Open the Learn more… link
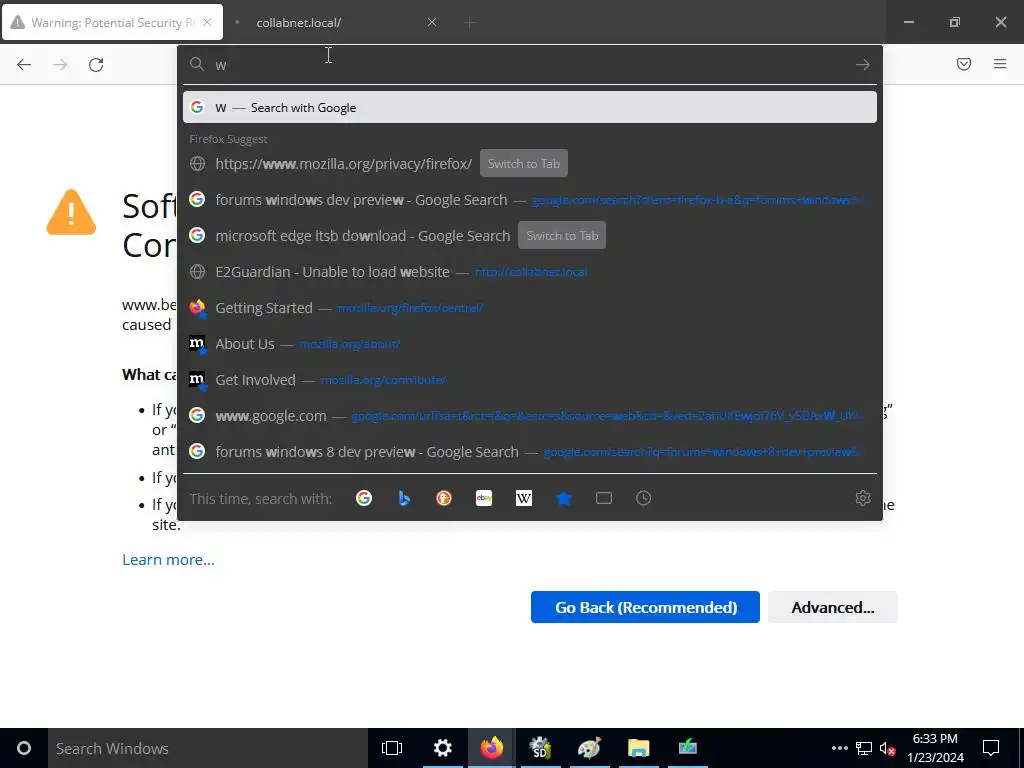The height and width of the screenshot is (768, 1024). click(168, 560)
